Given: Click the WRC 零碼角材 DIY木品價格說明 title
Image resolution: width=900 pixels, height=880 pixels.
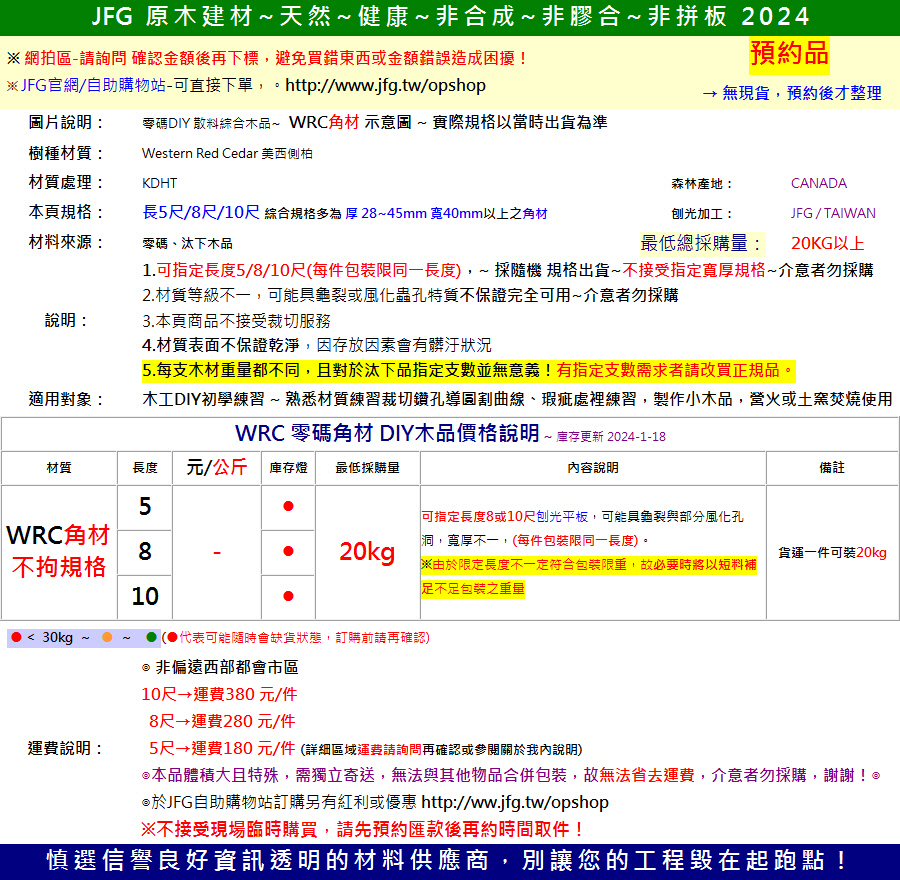Looking at the screenshot, I should point(387,433).
